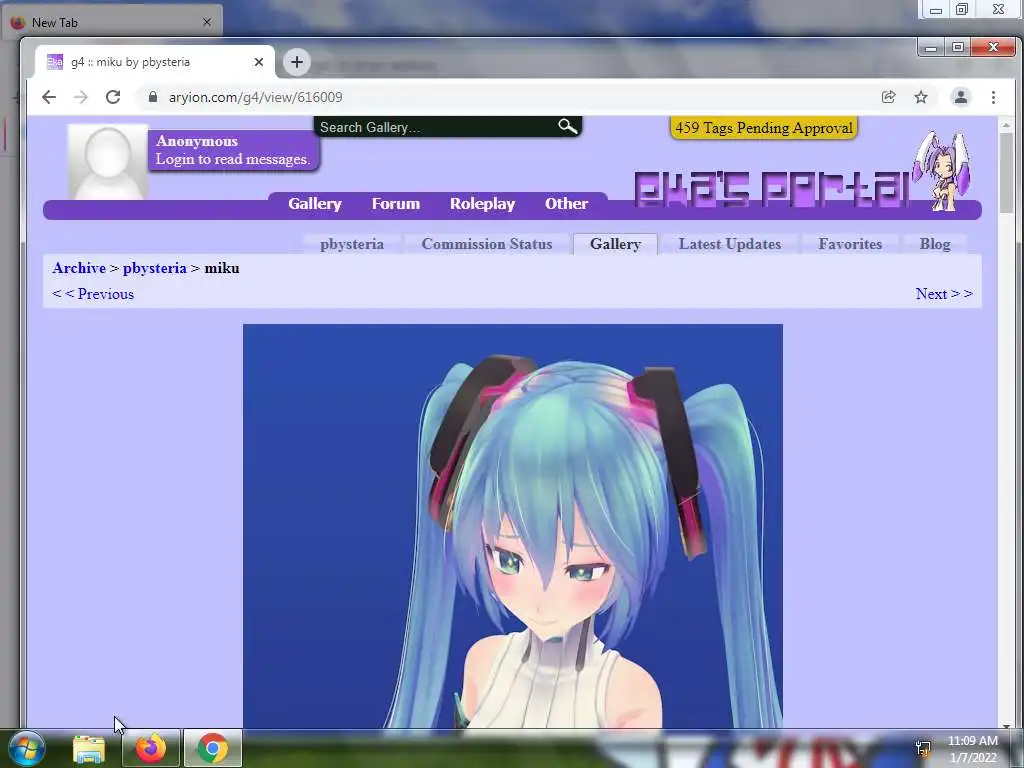Select the Gallery user tab
The image size is (1024, 768).
[x=615, y=244]
